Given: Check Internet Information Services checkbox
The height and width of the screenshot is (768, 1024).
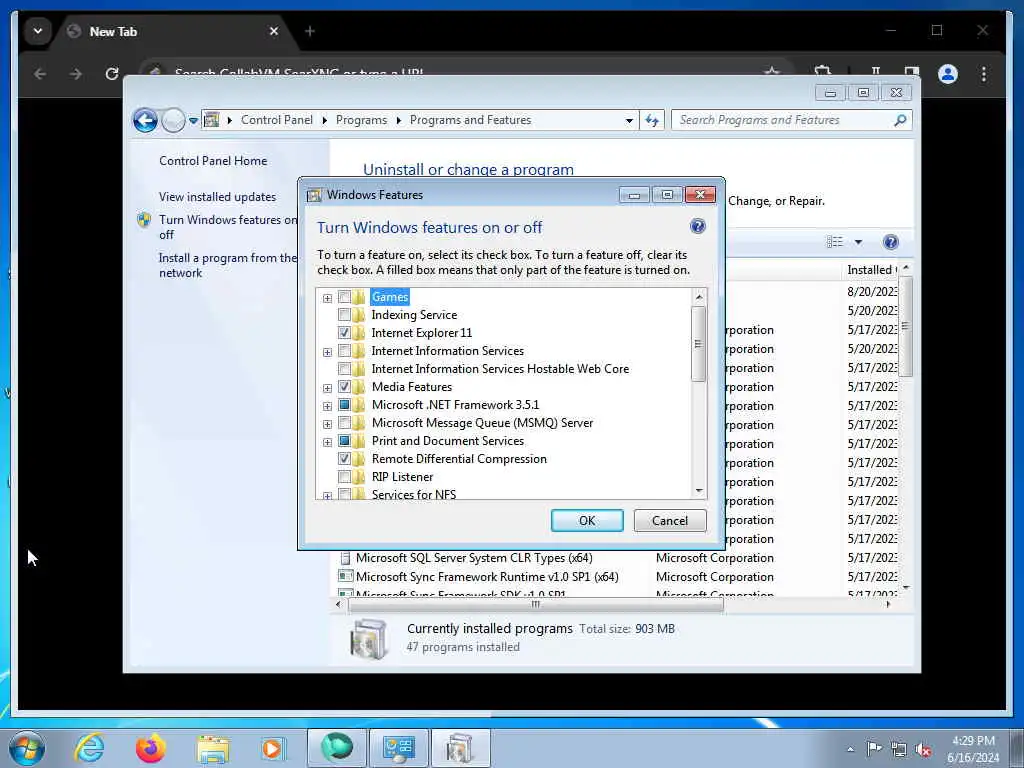Looking at the screenshot, I should point(344,351).
